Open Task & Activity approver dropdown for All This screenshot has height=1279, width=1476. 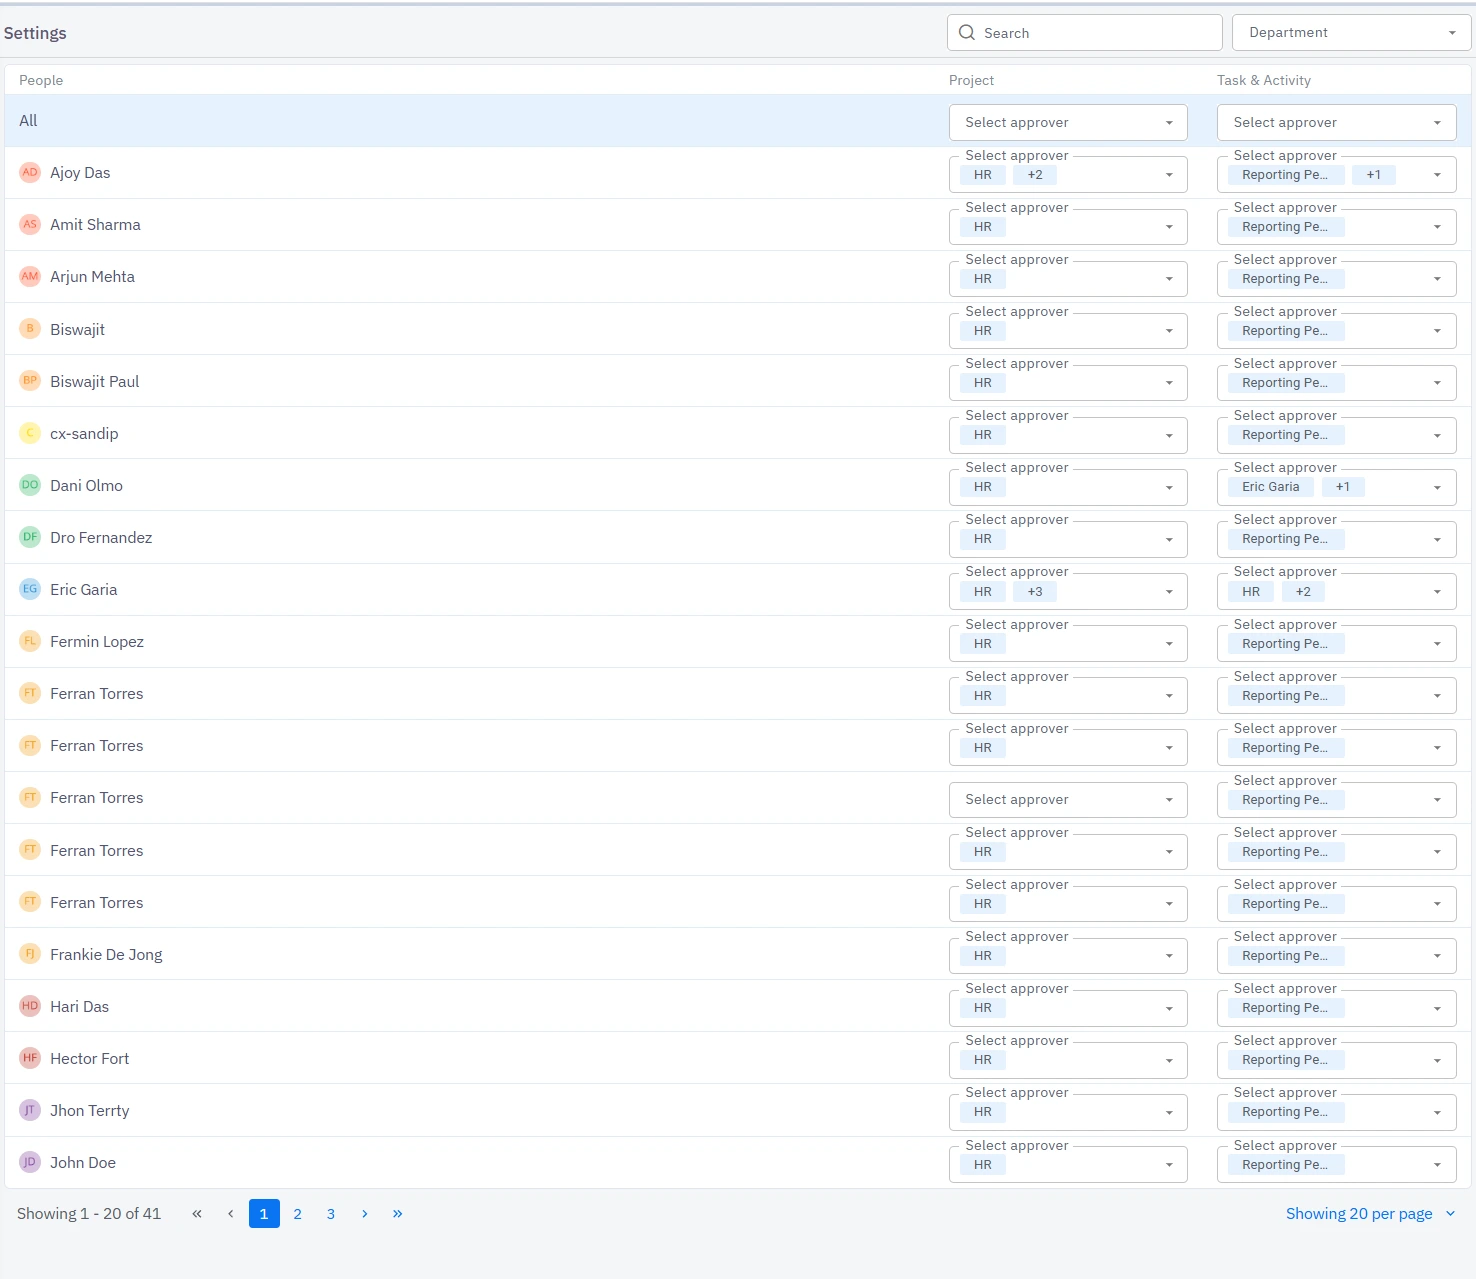(x=1335, y=123)
